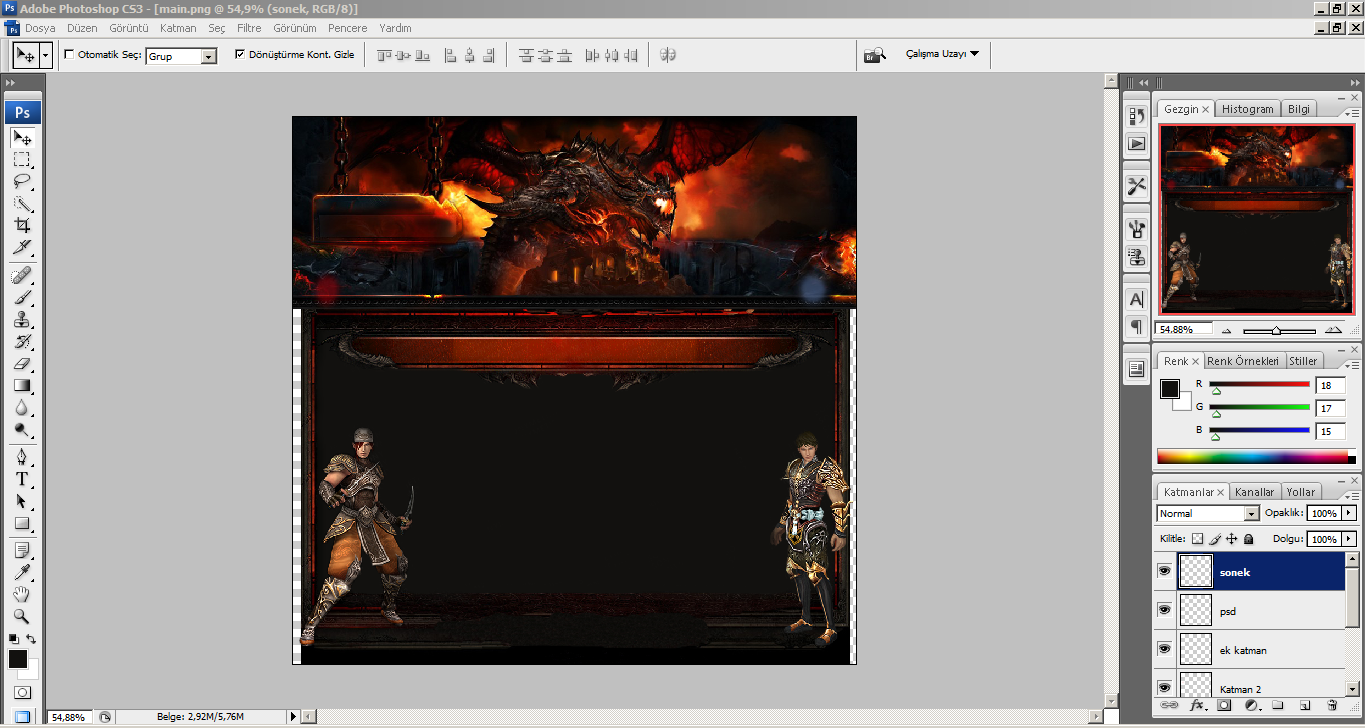Open the Dolgu slider arrow
The image size is (1365, 728).
[1348, 539]
